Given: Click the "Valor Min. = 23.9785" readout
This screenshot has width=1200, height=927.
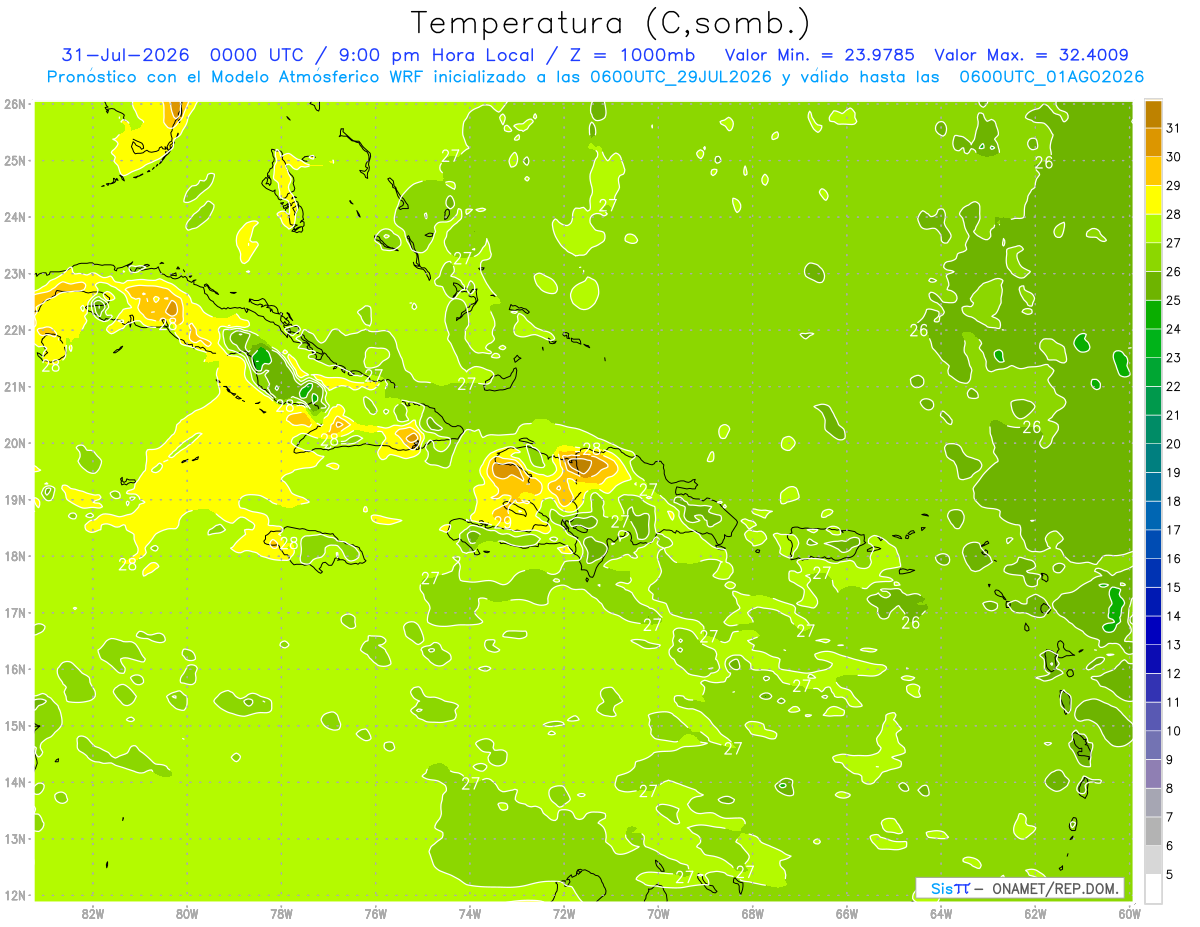Looking at the screenshot, I should click(x=820, y=55).
